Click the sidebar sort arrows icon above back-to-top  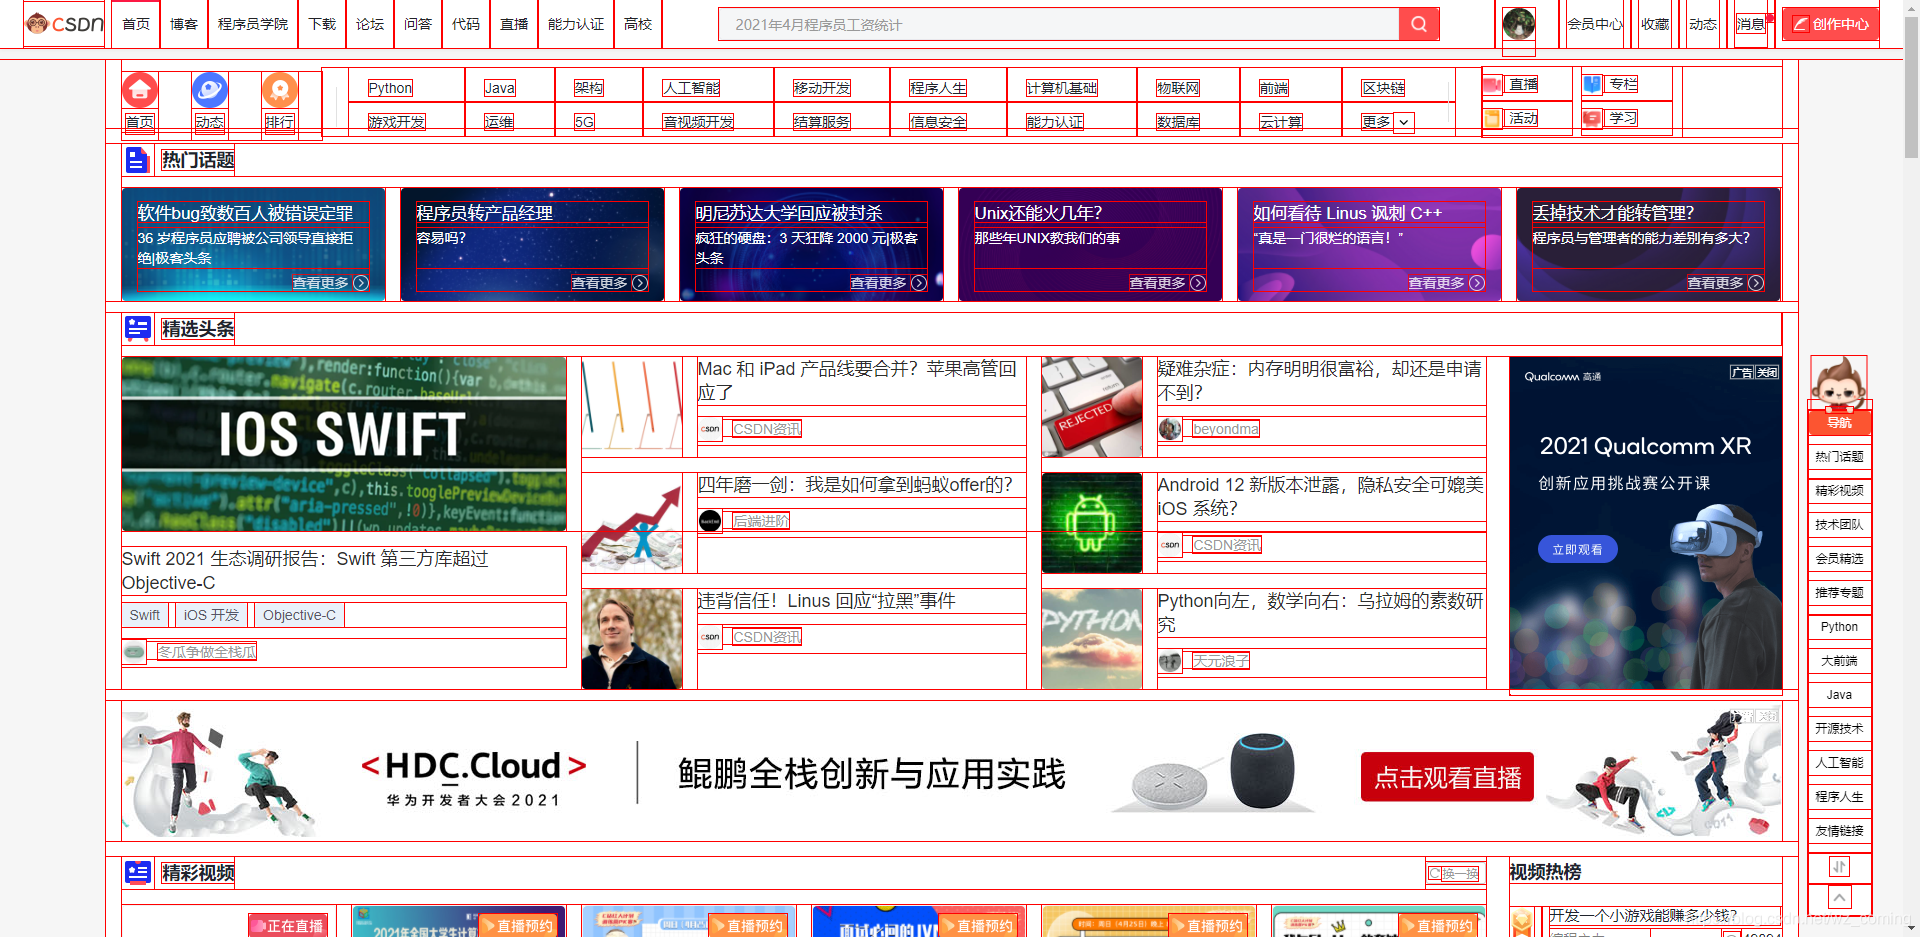[x=1839, y=867]
